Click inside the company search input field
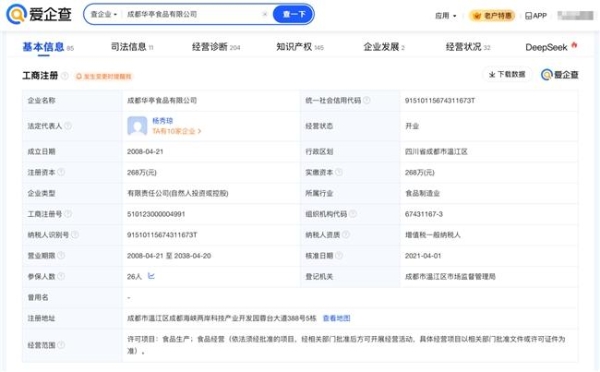 coord(191,15)
